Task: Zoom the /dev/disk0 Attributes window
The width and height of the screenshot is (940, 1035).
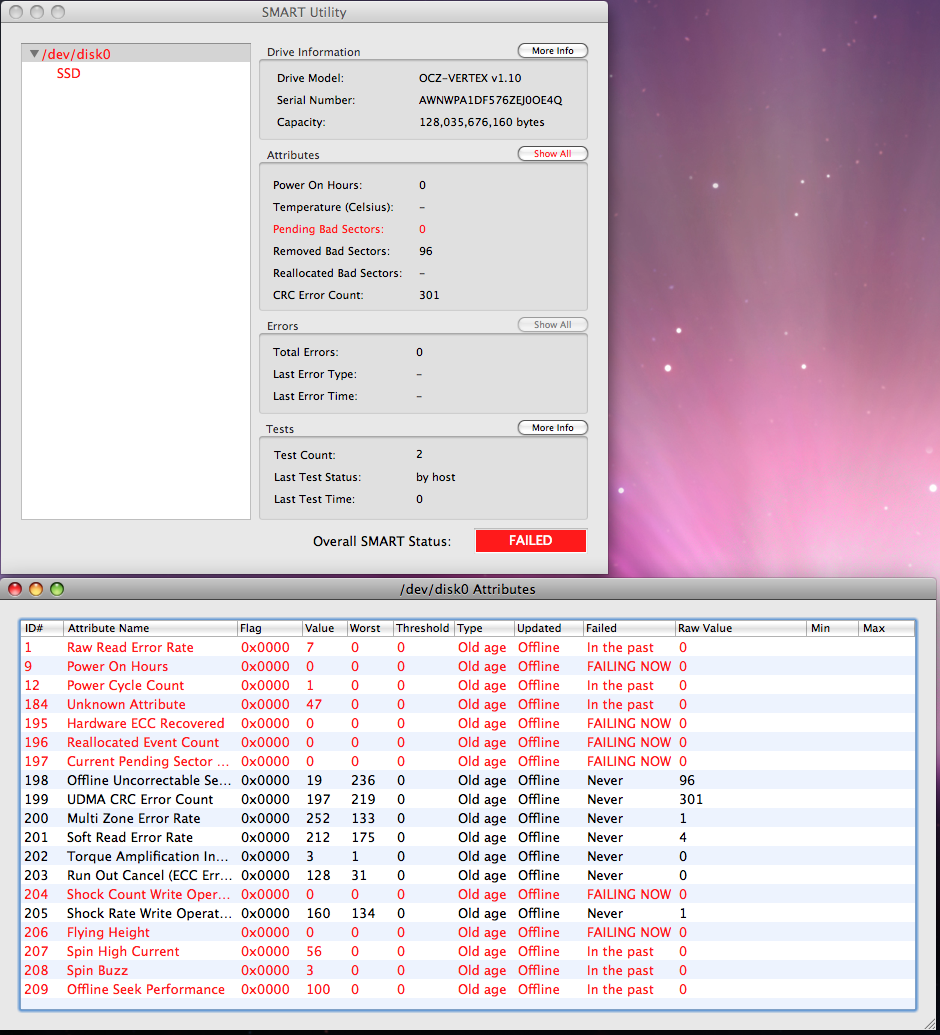Action: (x=57, y=589)
